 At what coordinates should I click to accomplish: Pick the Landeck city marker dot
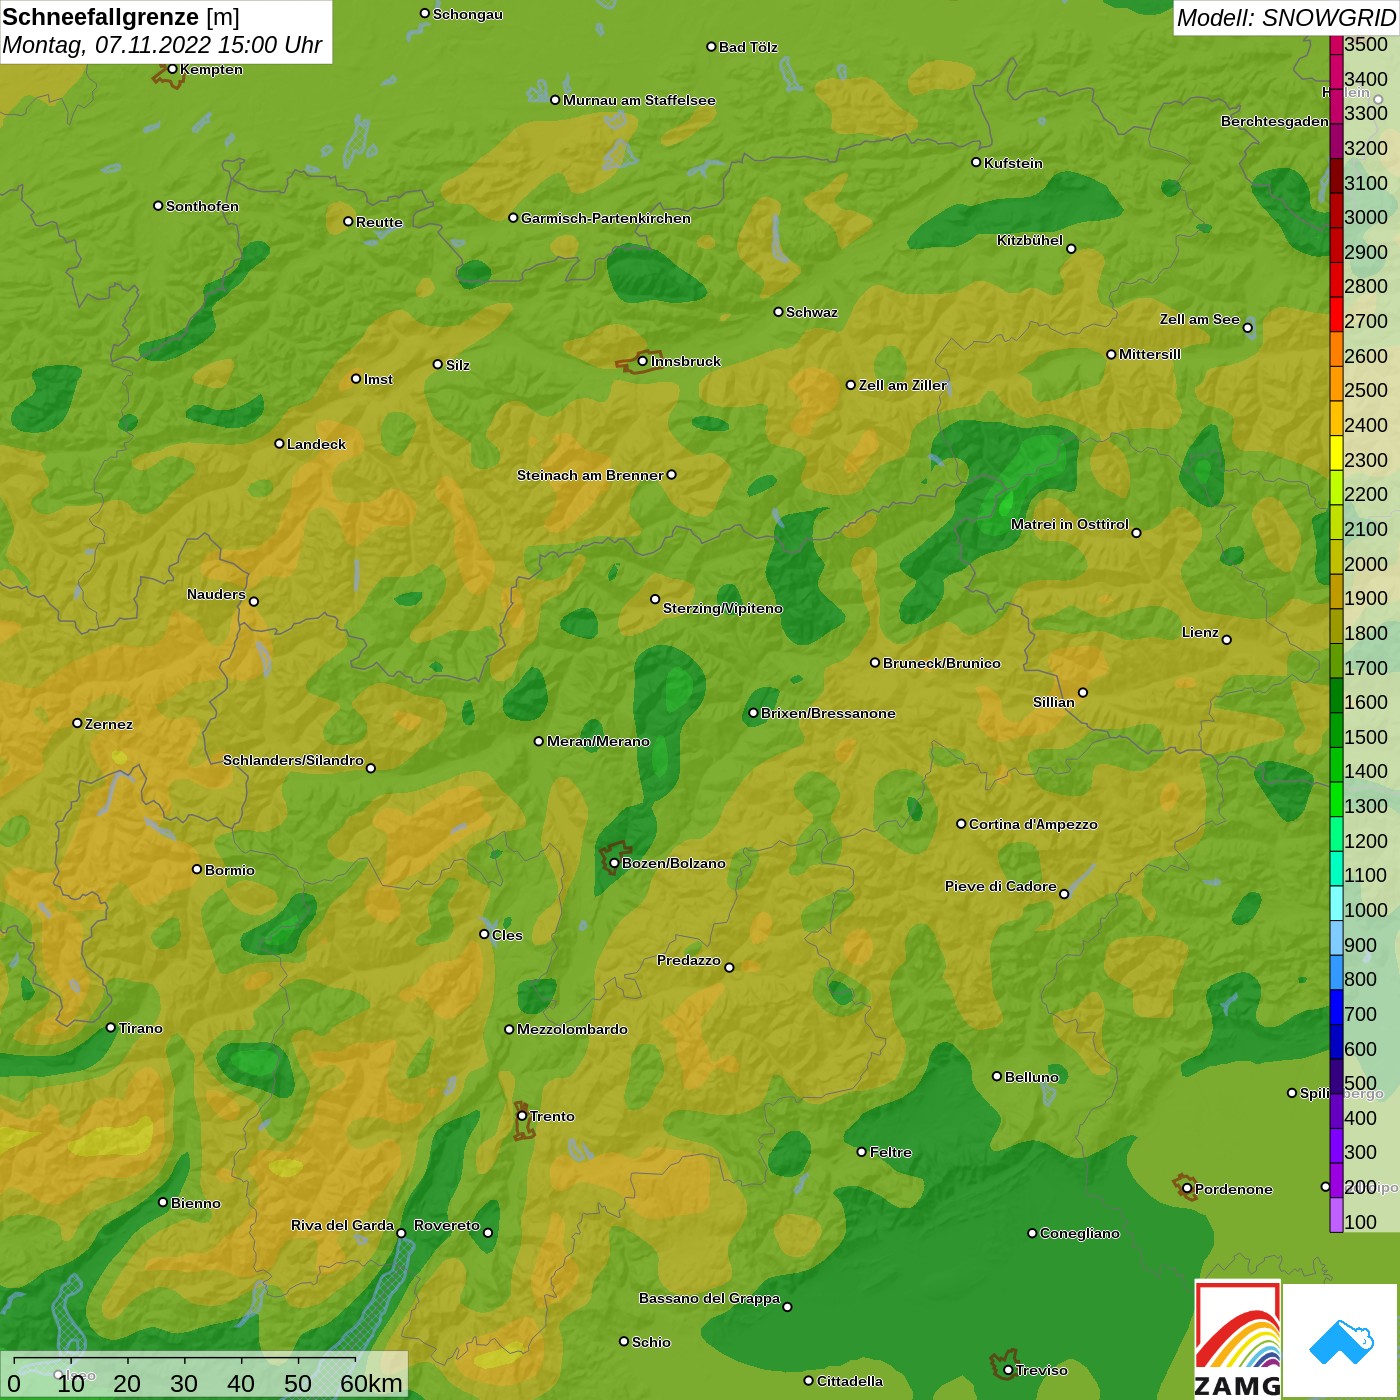pos(279,443)
